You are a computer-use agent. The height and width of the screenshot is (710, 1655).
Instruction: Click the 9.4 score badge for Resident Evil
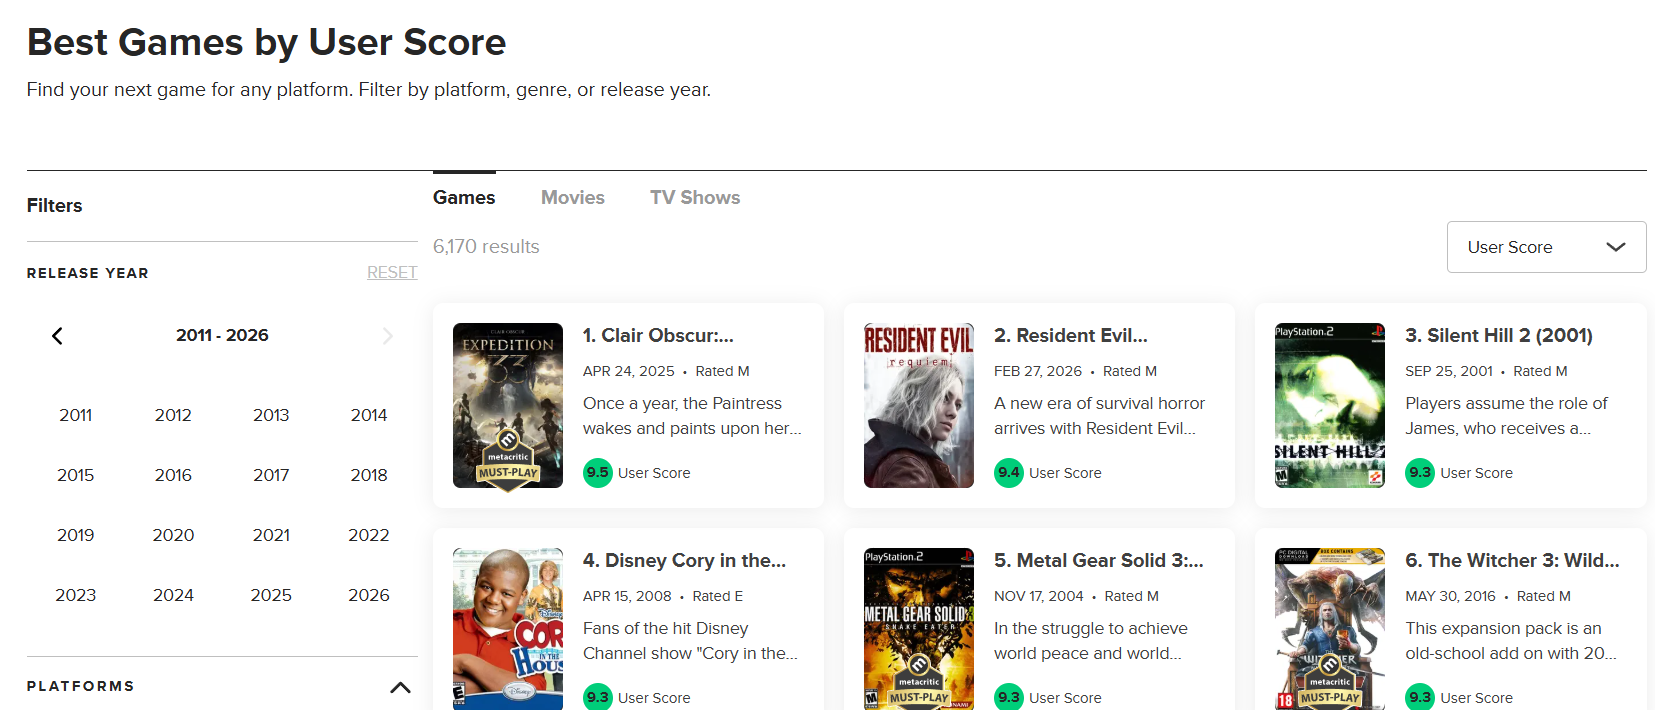tap(1009, 473)
